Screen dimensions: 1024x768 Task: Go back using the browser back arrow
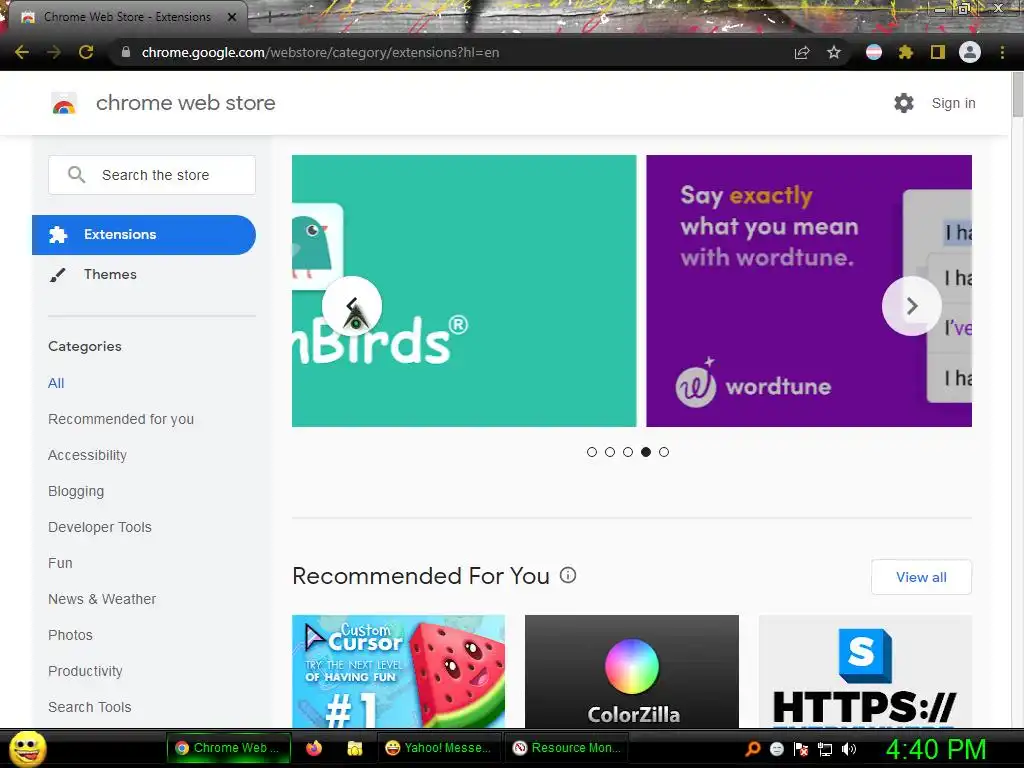pyautogui.click(x=22, y=52)
